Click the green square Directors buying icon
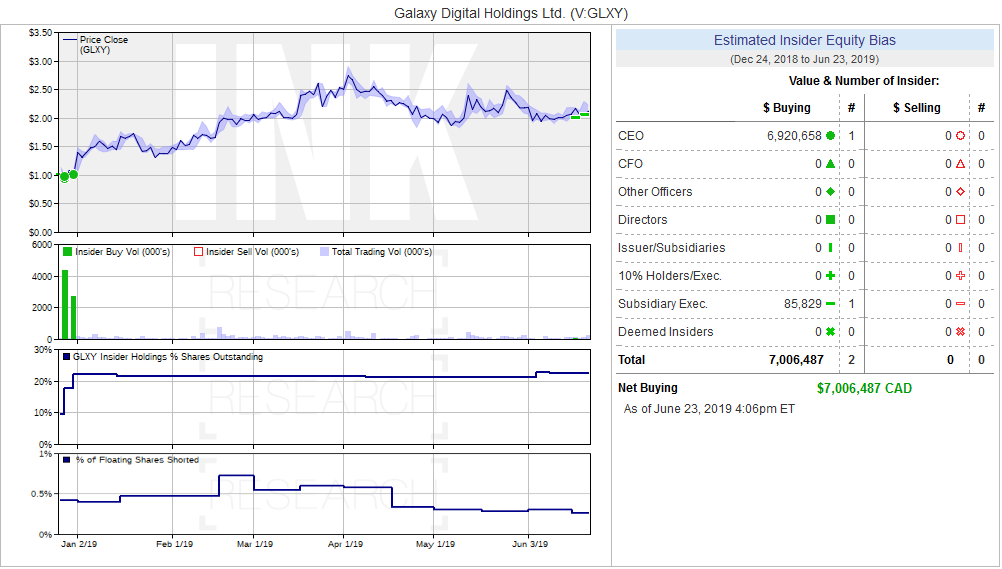 pos(830,219)
